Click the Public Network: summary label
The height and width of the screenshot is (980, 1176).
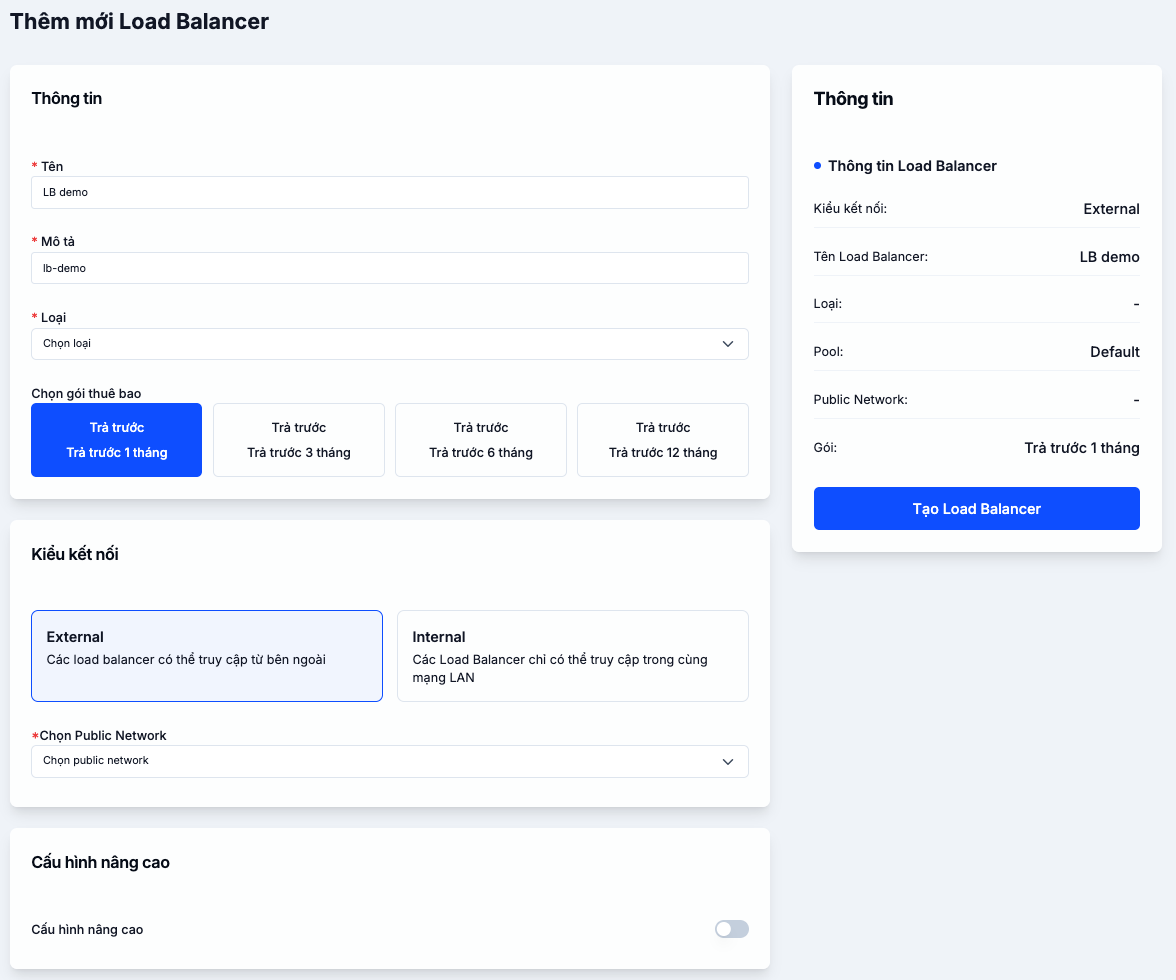pos(860,400)
